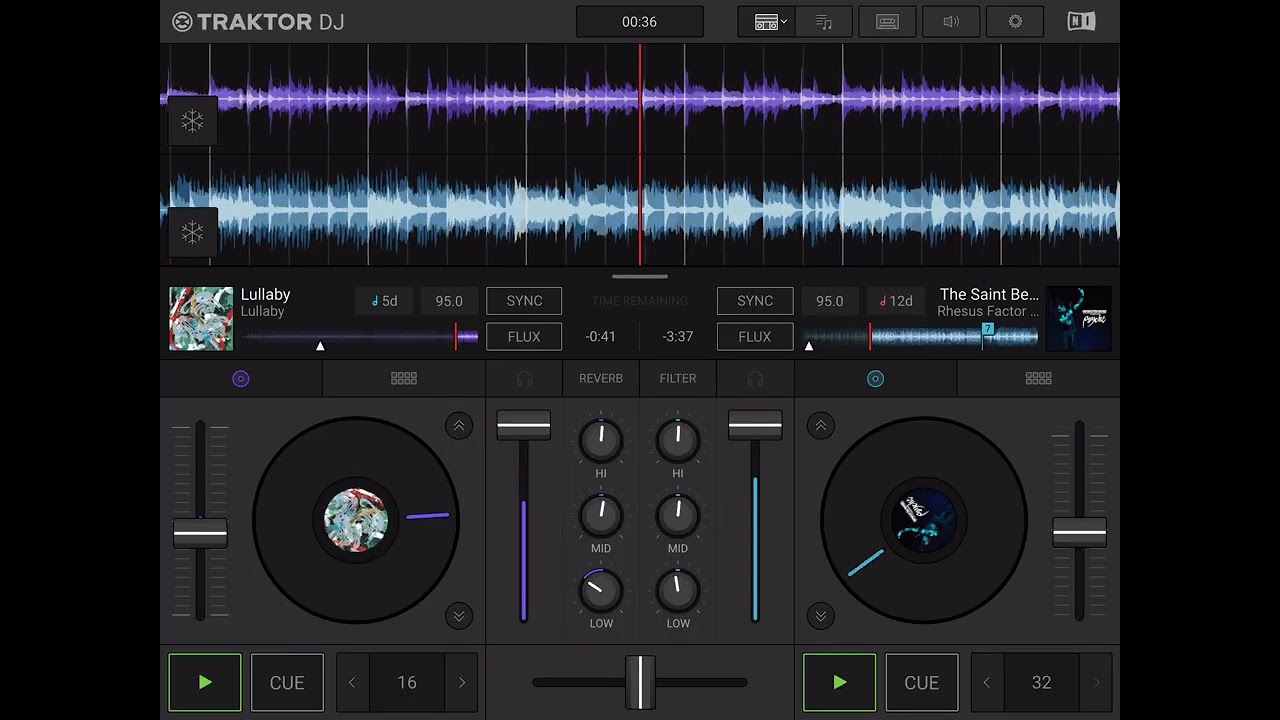Click the left channel HI knob
The image size is (1280, 720).
[x=601, y=440]
